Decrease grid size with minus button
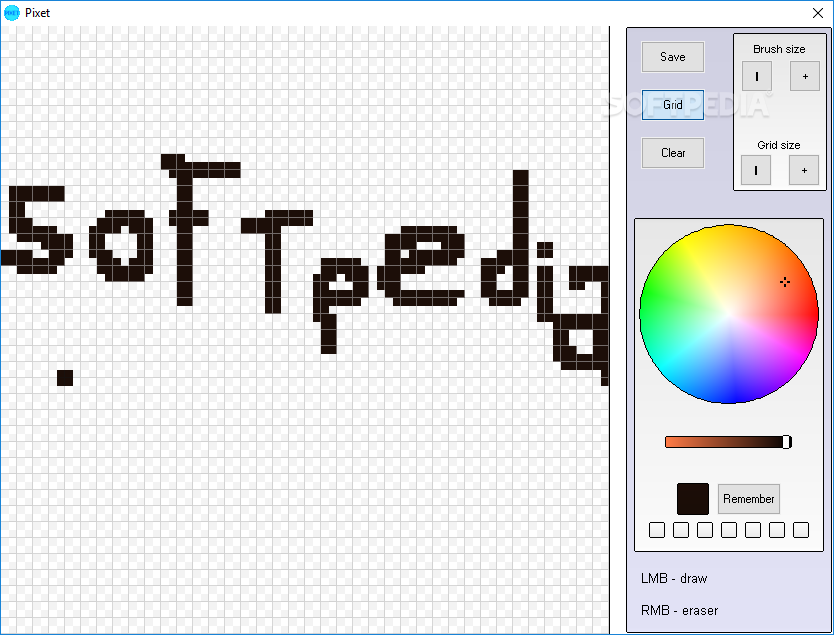 (x=756, y=170)
